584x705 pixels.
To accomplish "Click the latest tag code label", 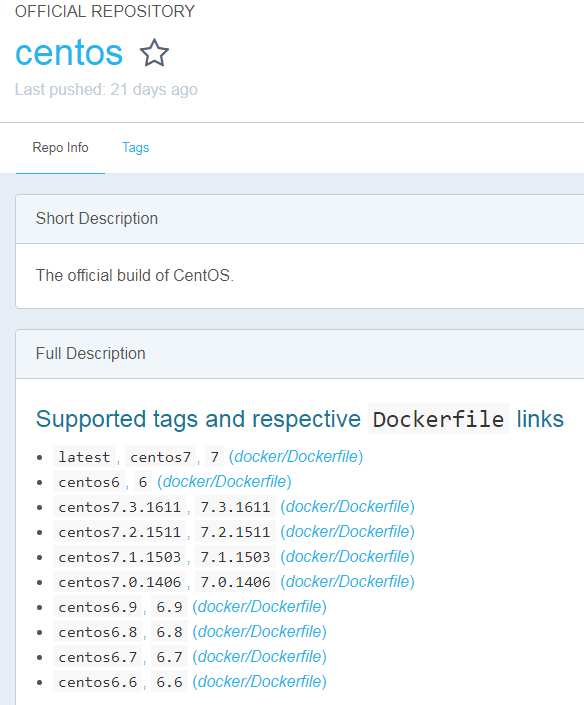I will [x=84, y=457].
